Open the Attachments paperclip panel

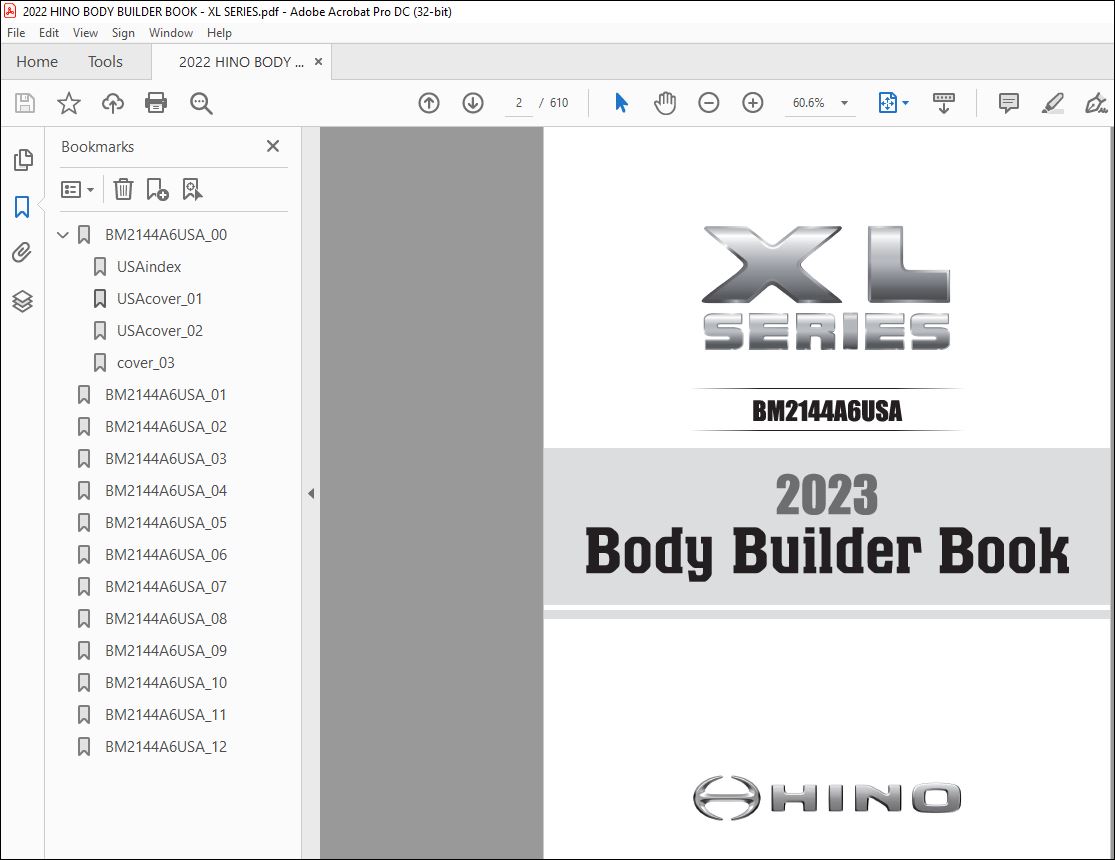click(22, 253)
